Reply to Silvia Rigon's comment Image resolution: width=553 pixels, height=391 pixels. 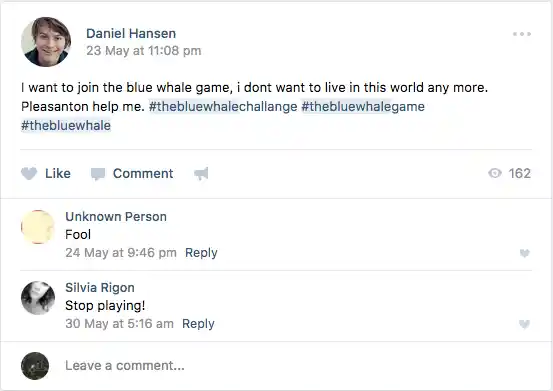[198, 324]
